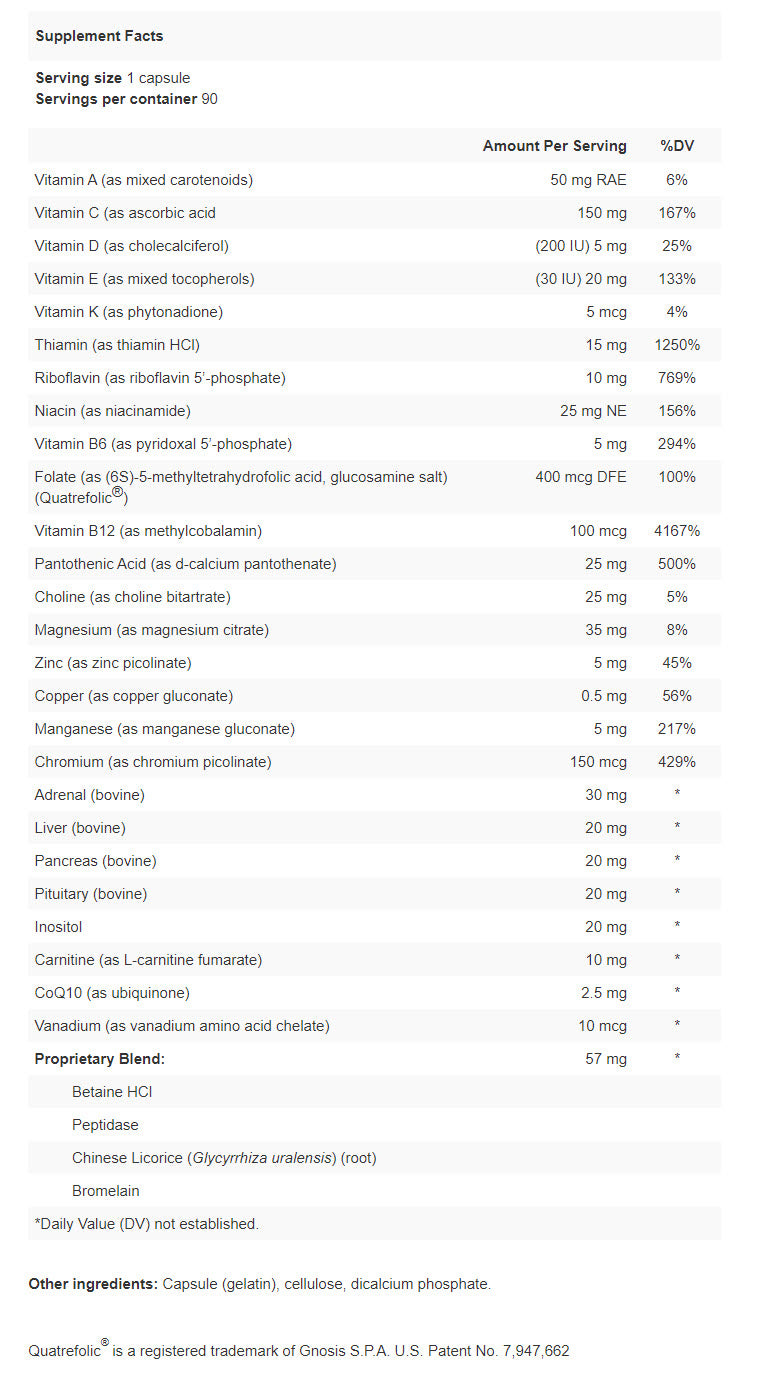Click the Vitamin B12 methylcobalamin label

coord(148,531)
